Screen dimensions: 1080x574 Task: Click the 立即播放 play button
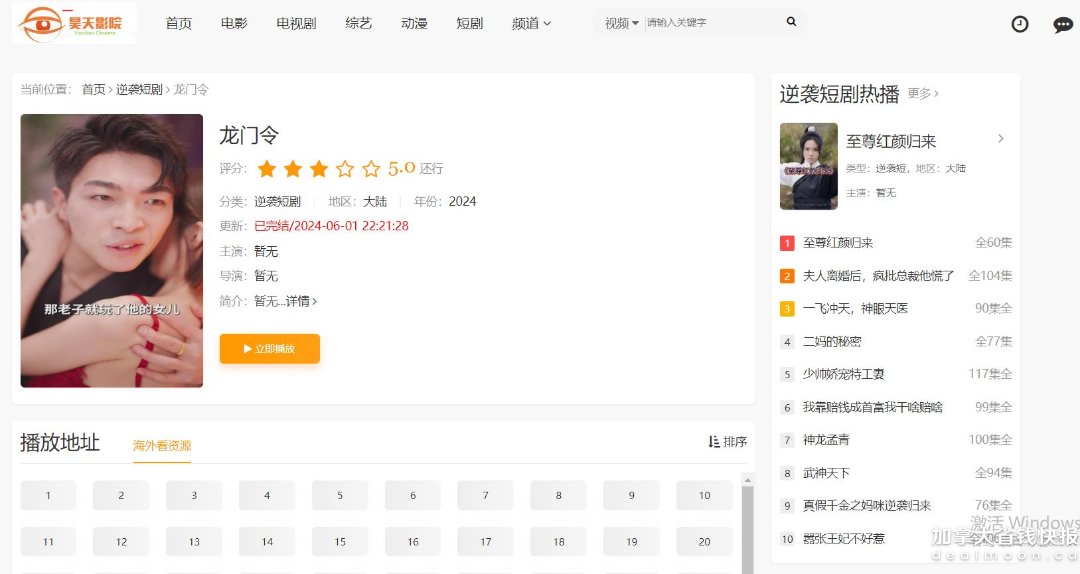pyautogui.click(x=270, y=349)
